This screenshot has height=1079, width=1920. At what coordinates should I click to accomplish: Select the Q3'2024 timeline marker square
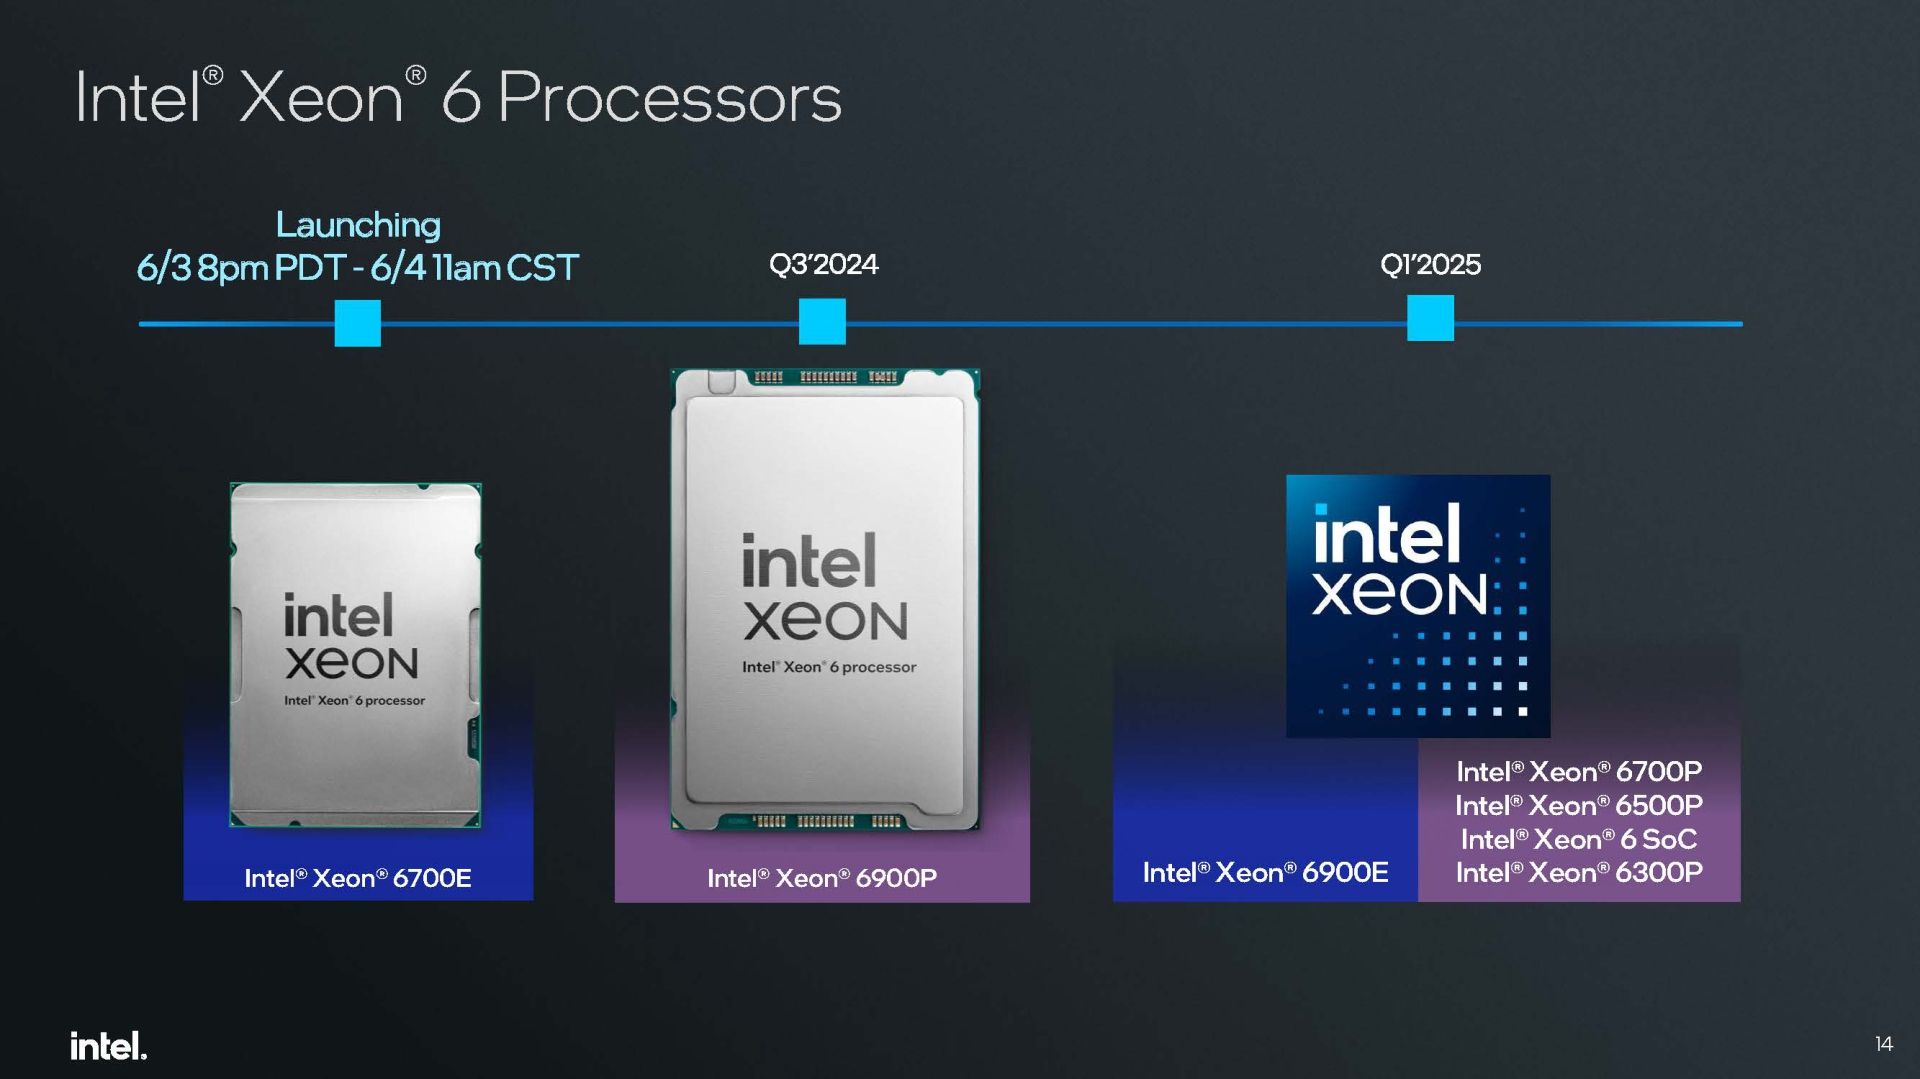(x=822, y=322)
